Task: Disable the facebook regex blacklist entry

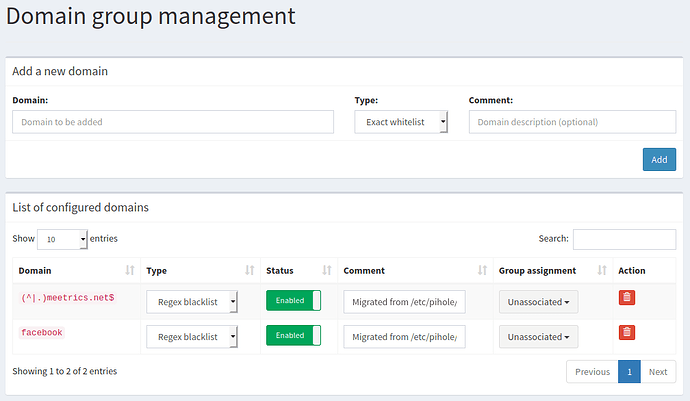Action: click(293, 336)
